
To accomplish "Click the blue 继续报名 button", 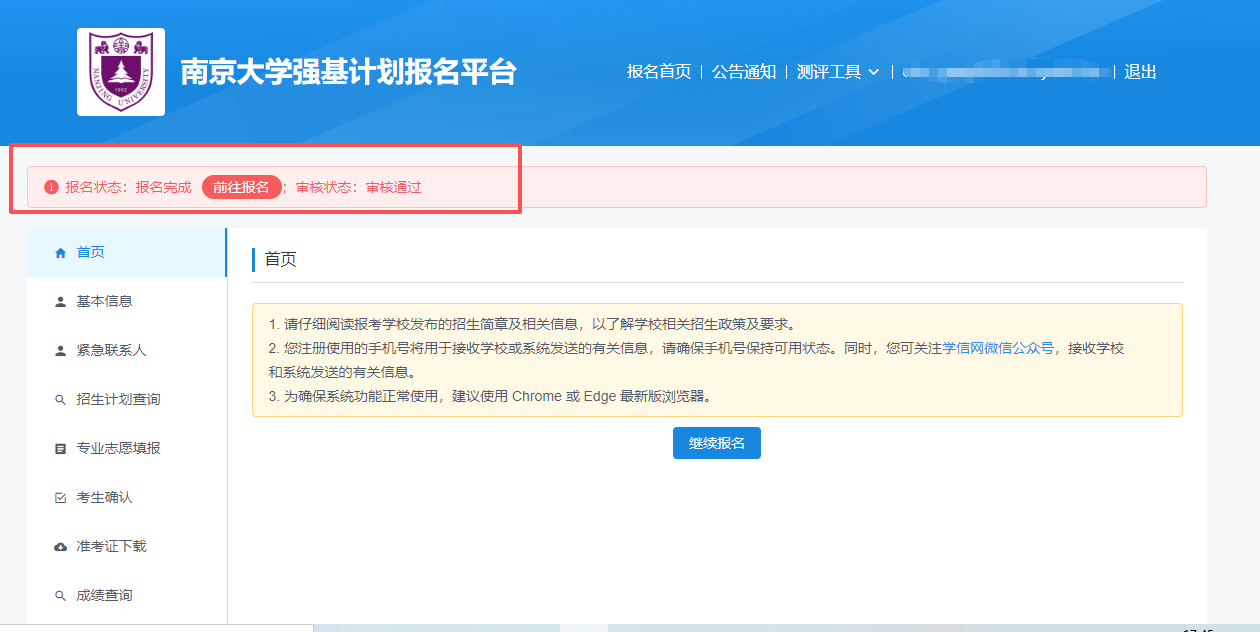I will pyautogui.click(x=717, y=443).
